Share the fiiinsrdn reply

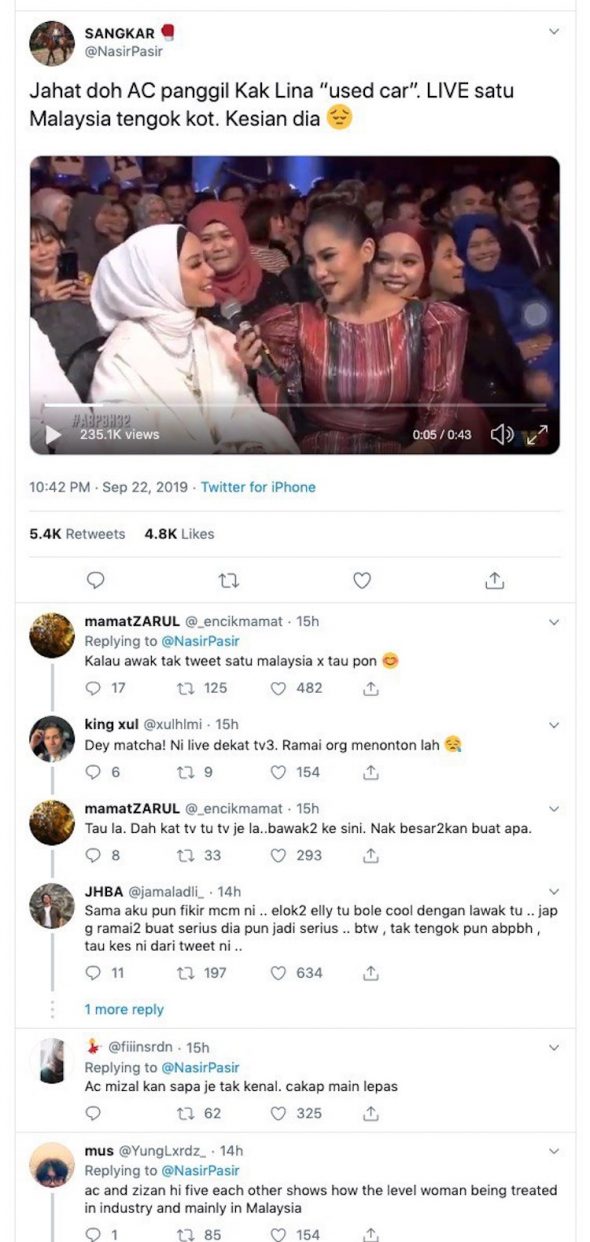click(370, 1113)
